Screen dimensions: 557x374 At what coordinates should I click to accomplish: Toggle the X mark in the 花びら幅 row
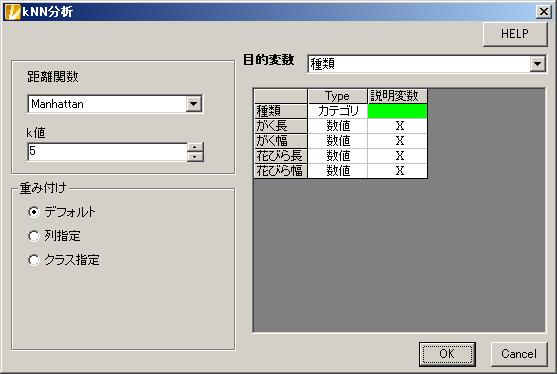pos(397,171)
